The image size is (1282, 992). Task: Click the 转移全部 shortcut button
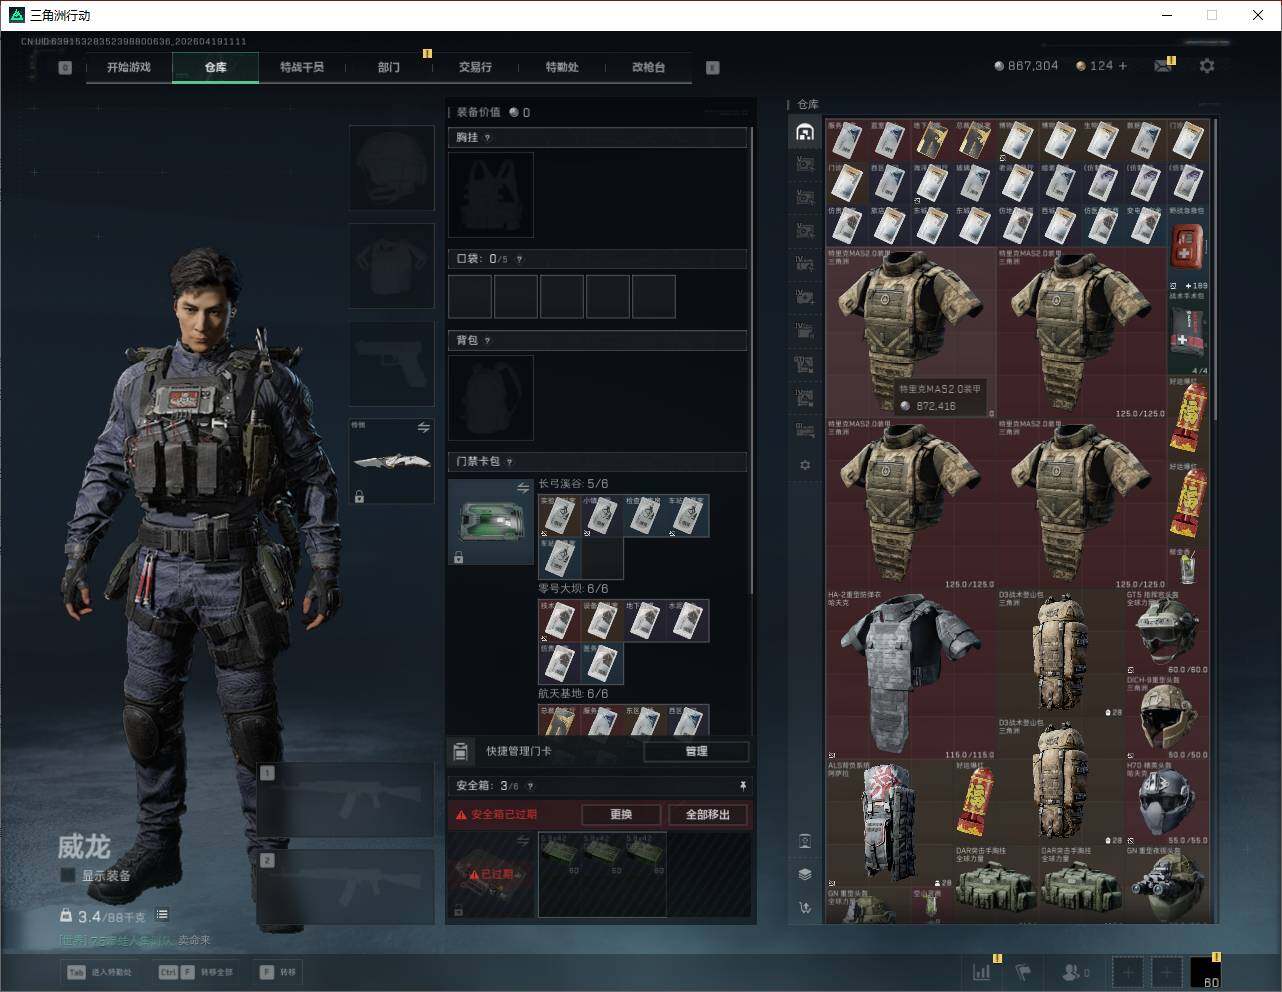pyautogui.click(x=195, y=972)
